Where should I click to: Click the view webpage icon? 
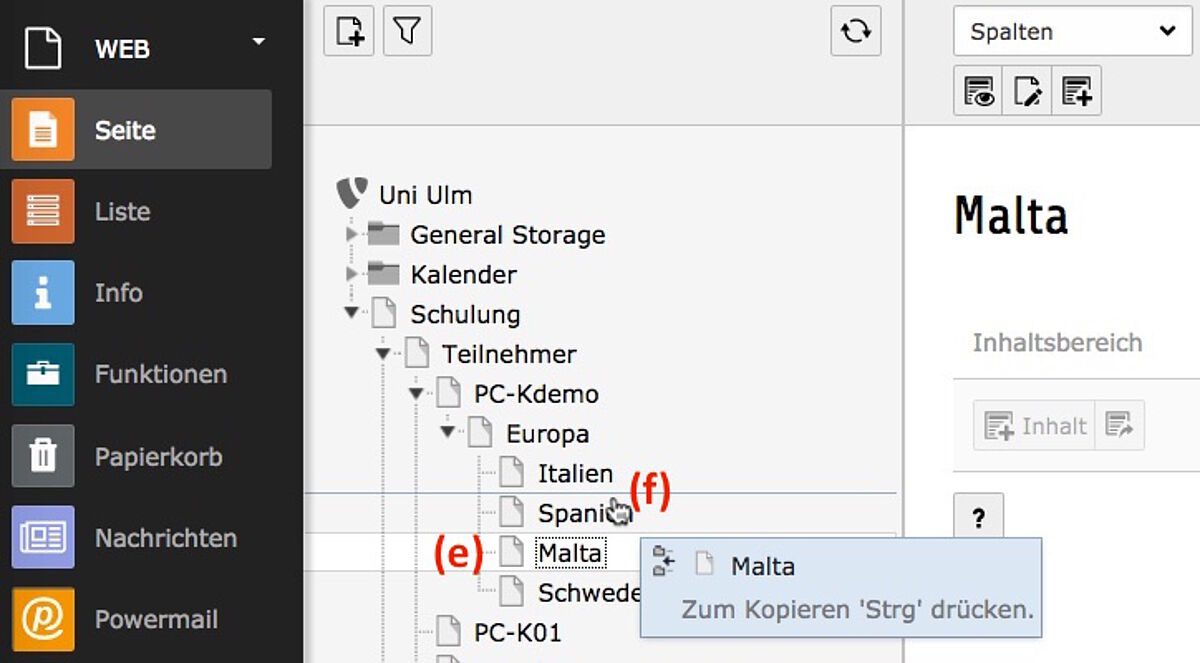pyautogui.click(x=978, y=91)
